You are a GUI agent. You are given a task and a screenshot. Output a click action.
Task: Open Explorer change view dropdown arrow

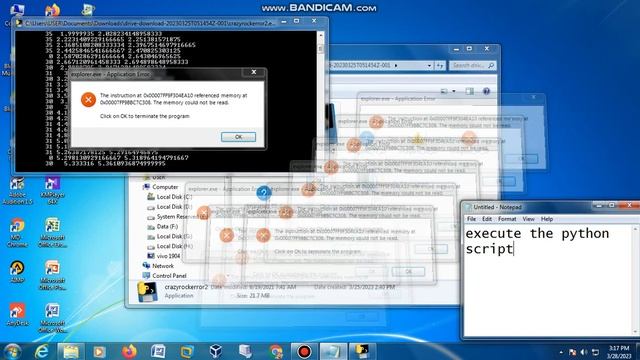(454, 91)
